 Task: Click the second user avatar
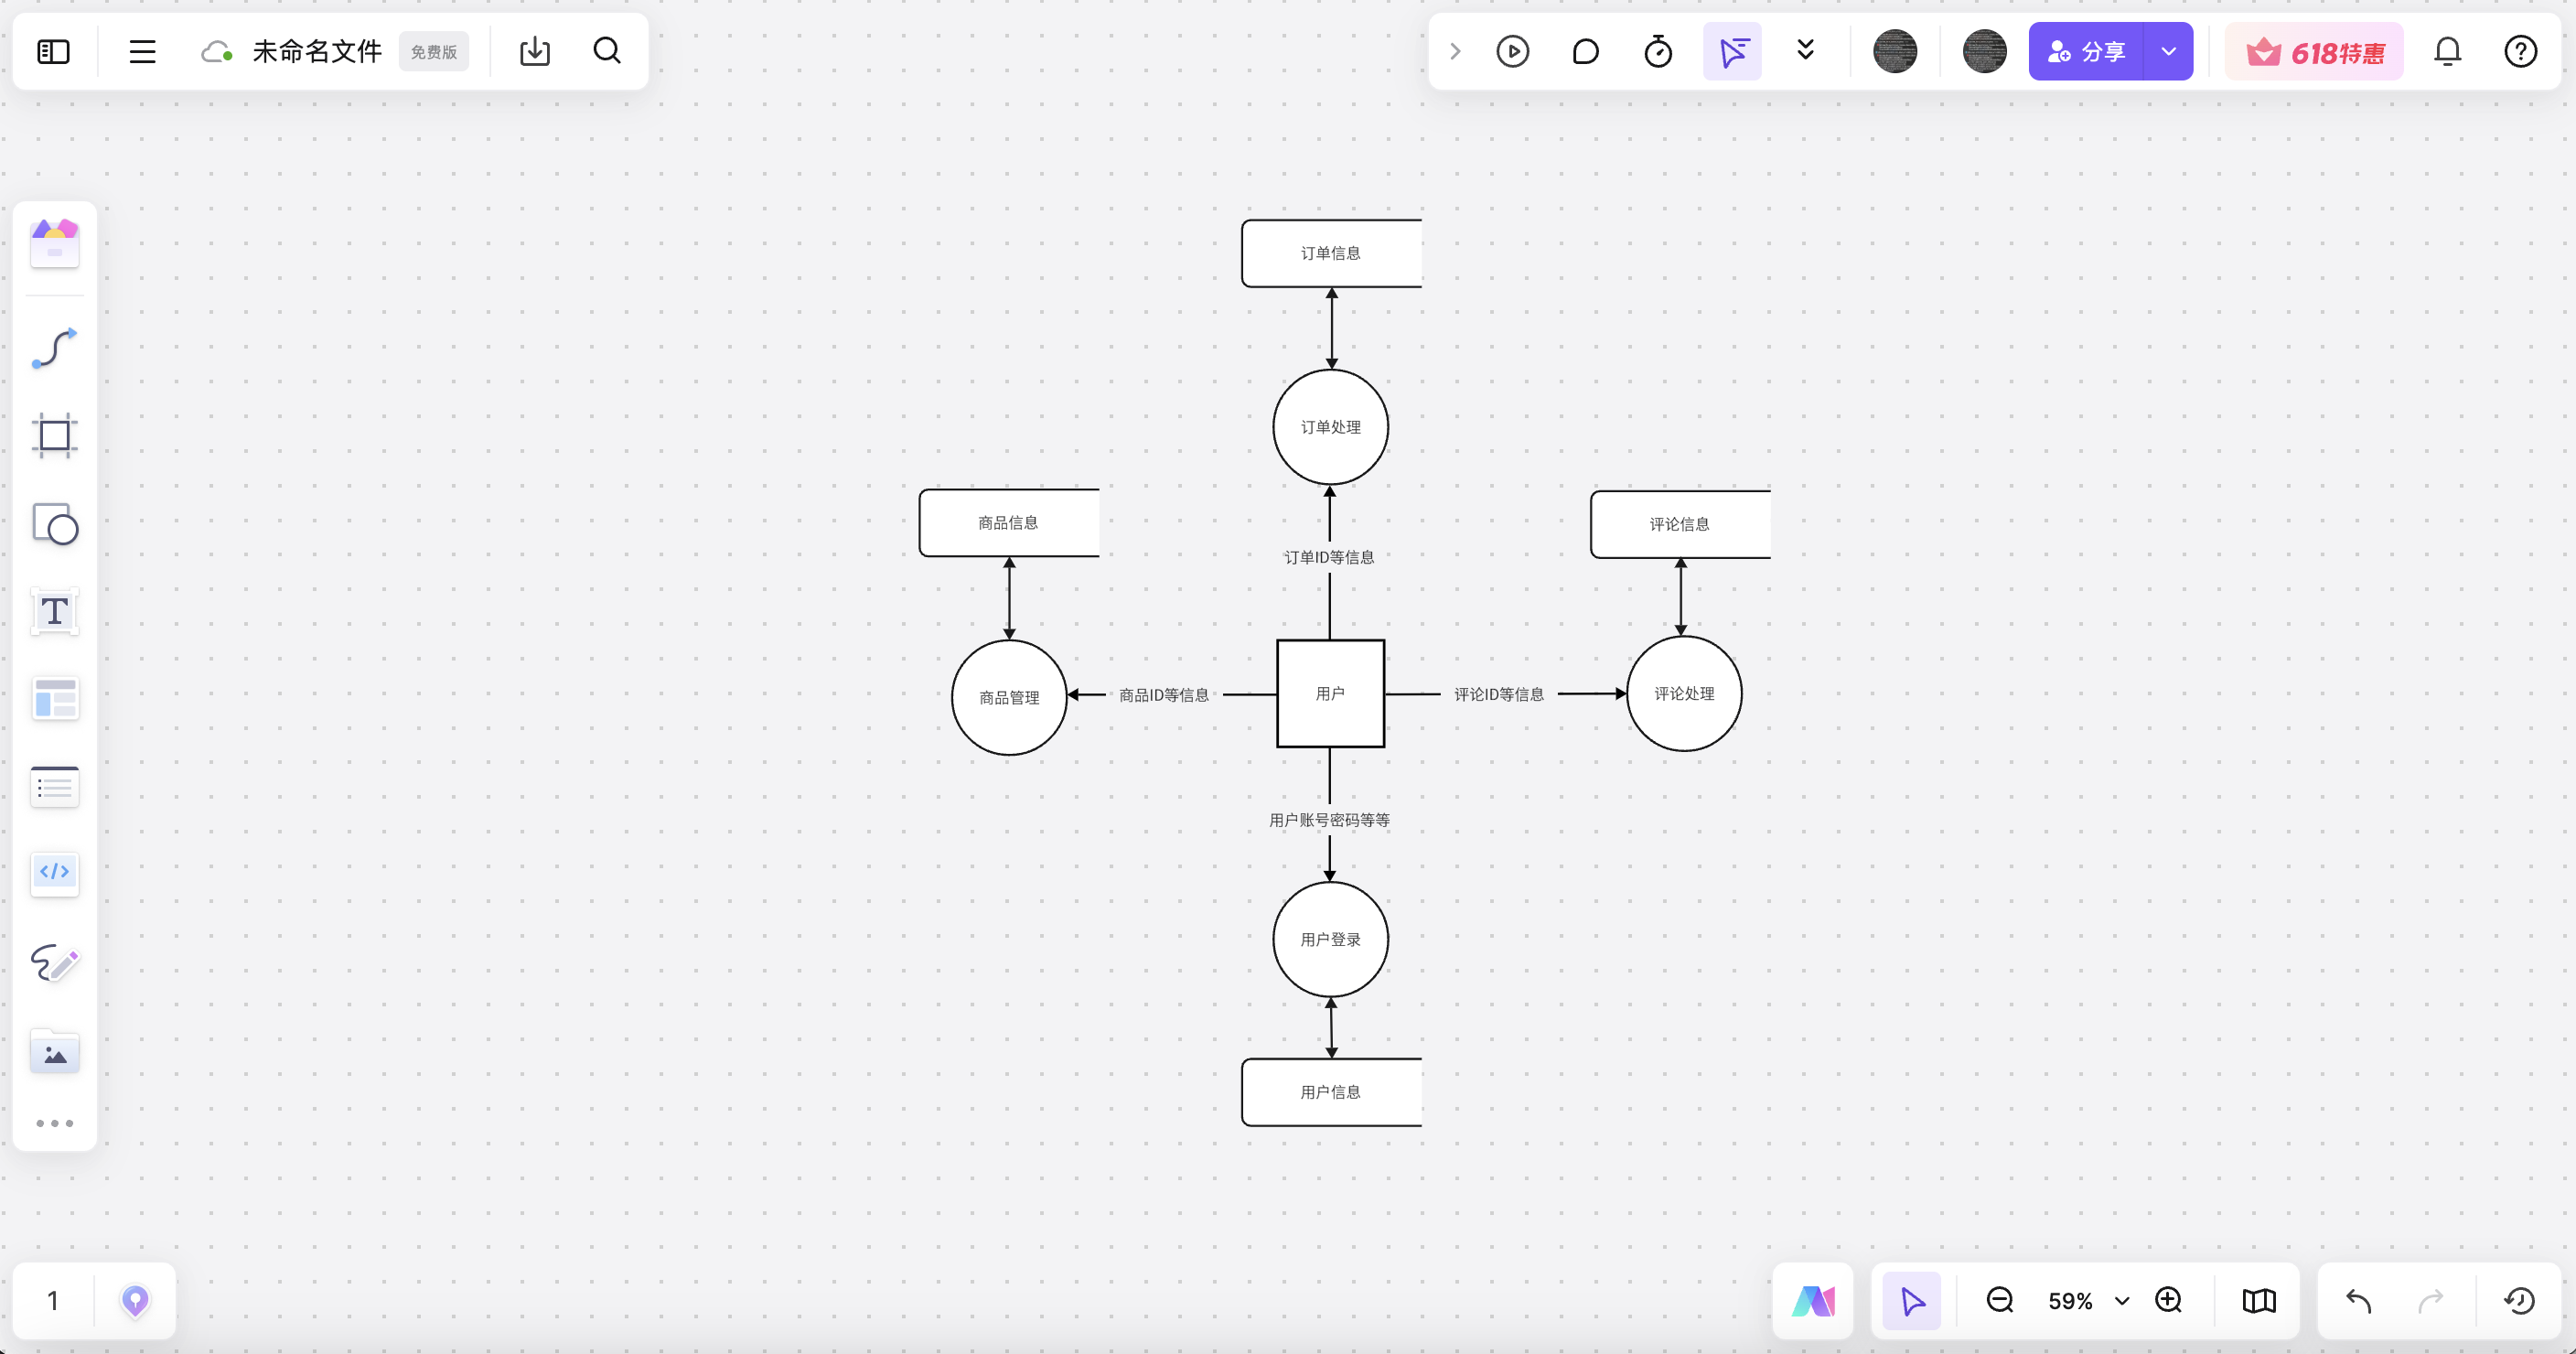tap(1984, 51)
